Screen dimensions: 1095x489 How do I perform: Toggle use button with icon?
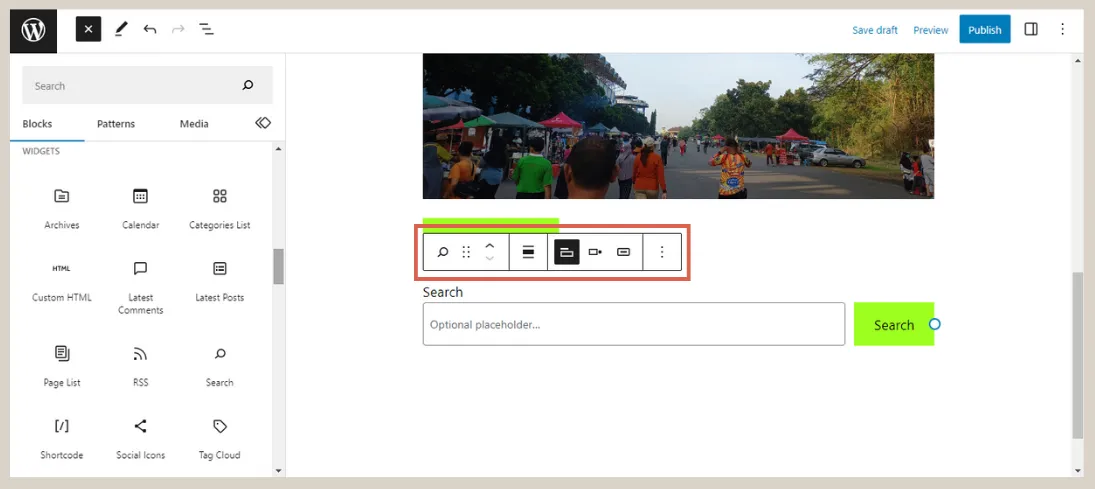(624, 252)
